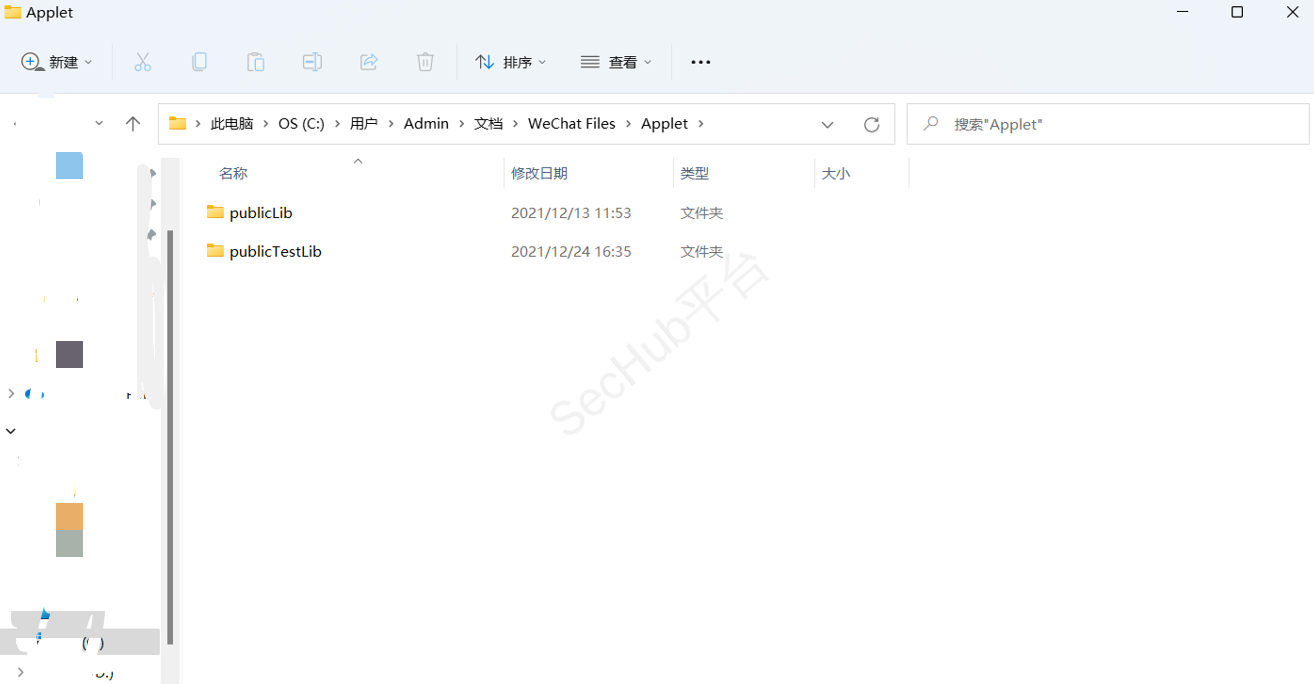1314x684 pixels.
Task: Open the 排序 (Sort) dropdown
Action: click(x=511, y=62)
